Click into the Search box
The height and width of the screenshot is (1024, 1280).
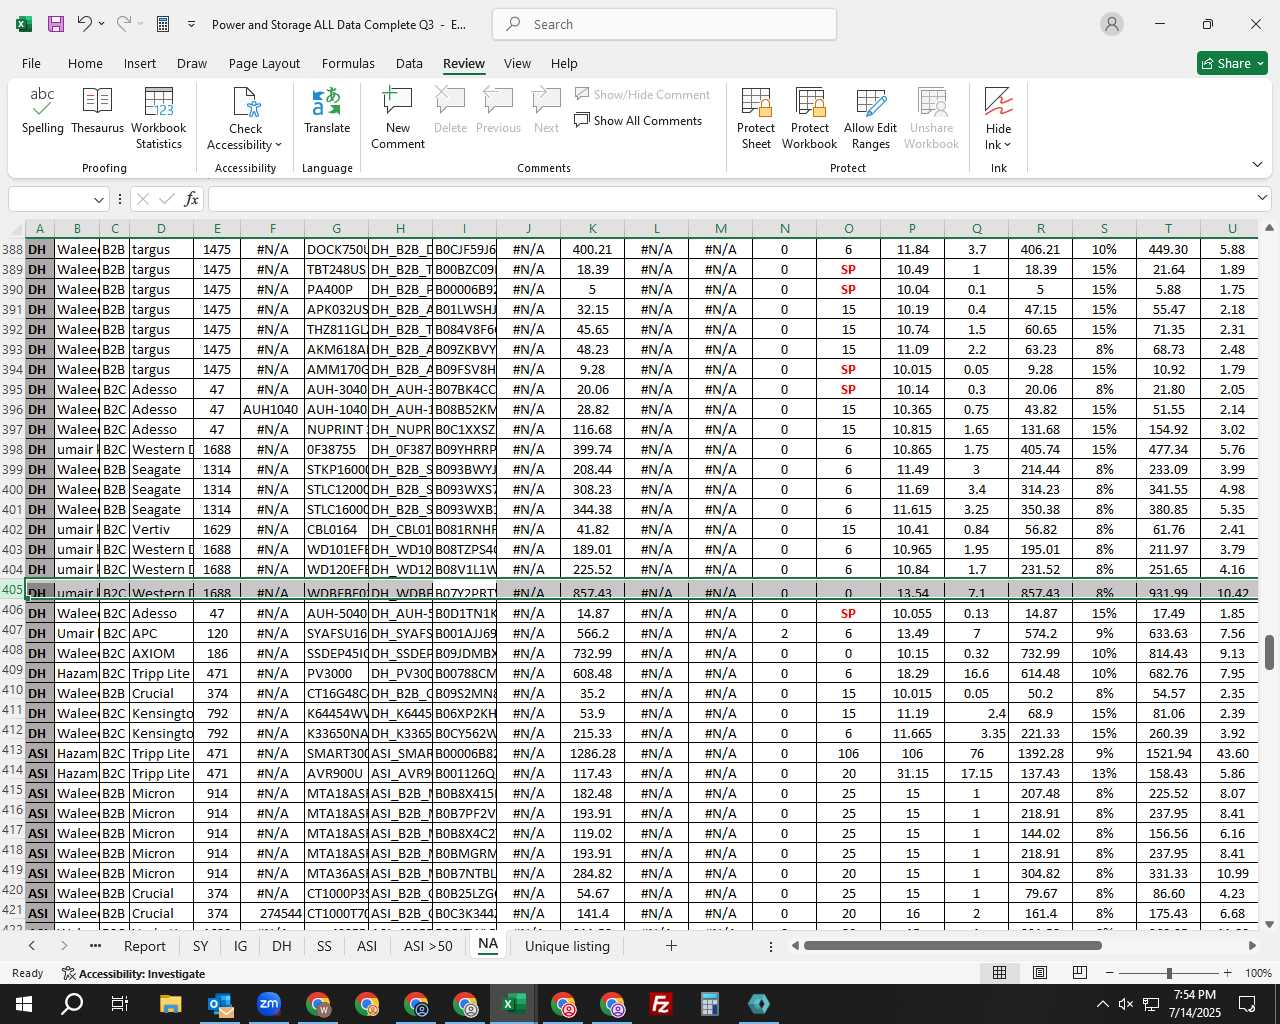coord(666,24)
